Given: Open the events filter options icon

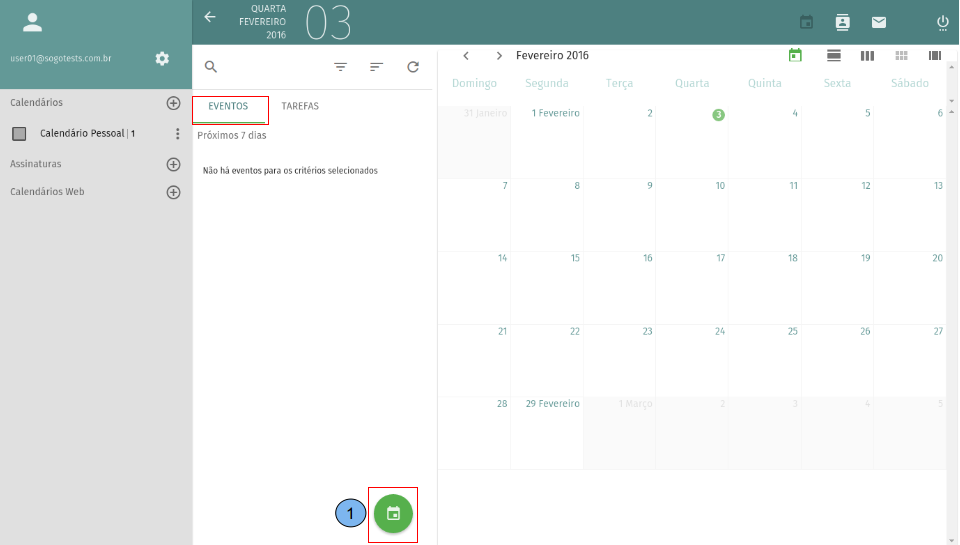Looking at the screenshot, I should (340, 67).
